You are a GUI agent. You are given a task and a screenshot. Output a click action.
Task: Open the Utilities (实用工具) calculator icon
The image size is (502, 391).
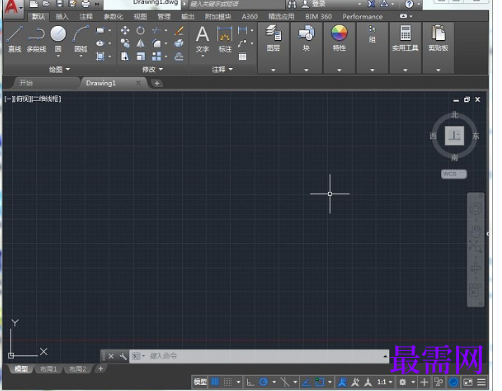pos(405,37)
